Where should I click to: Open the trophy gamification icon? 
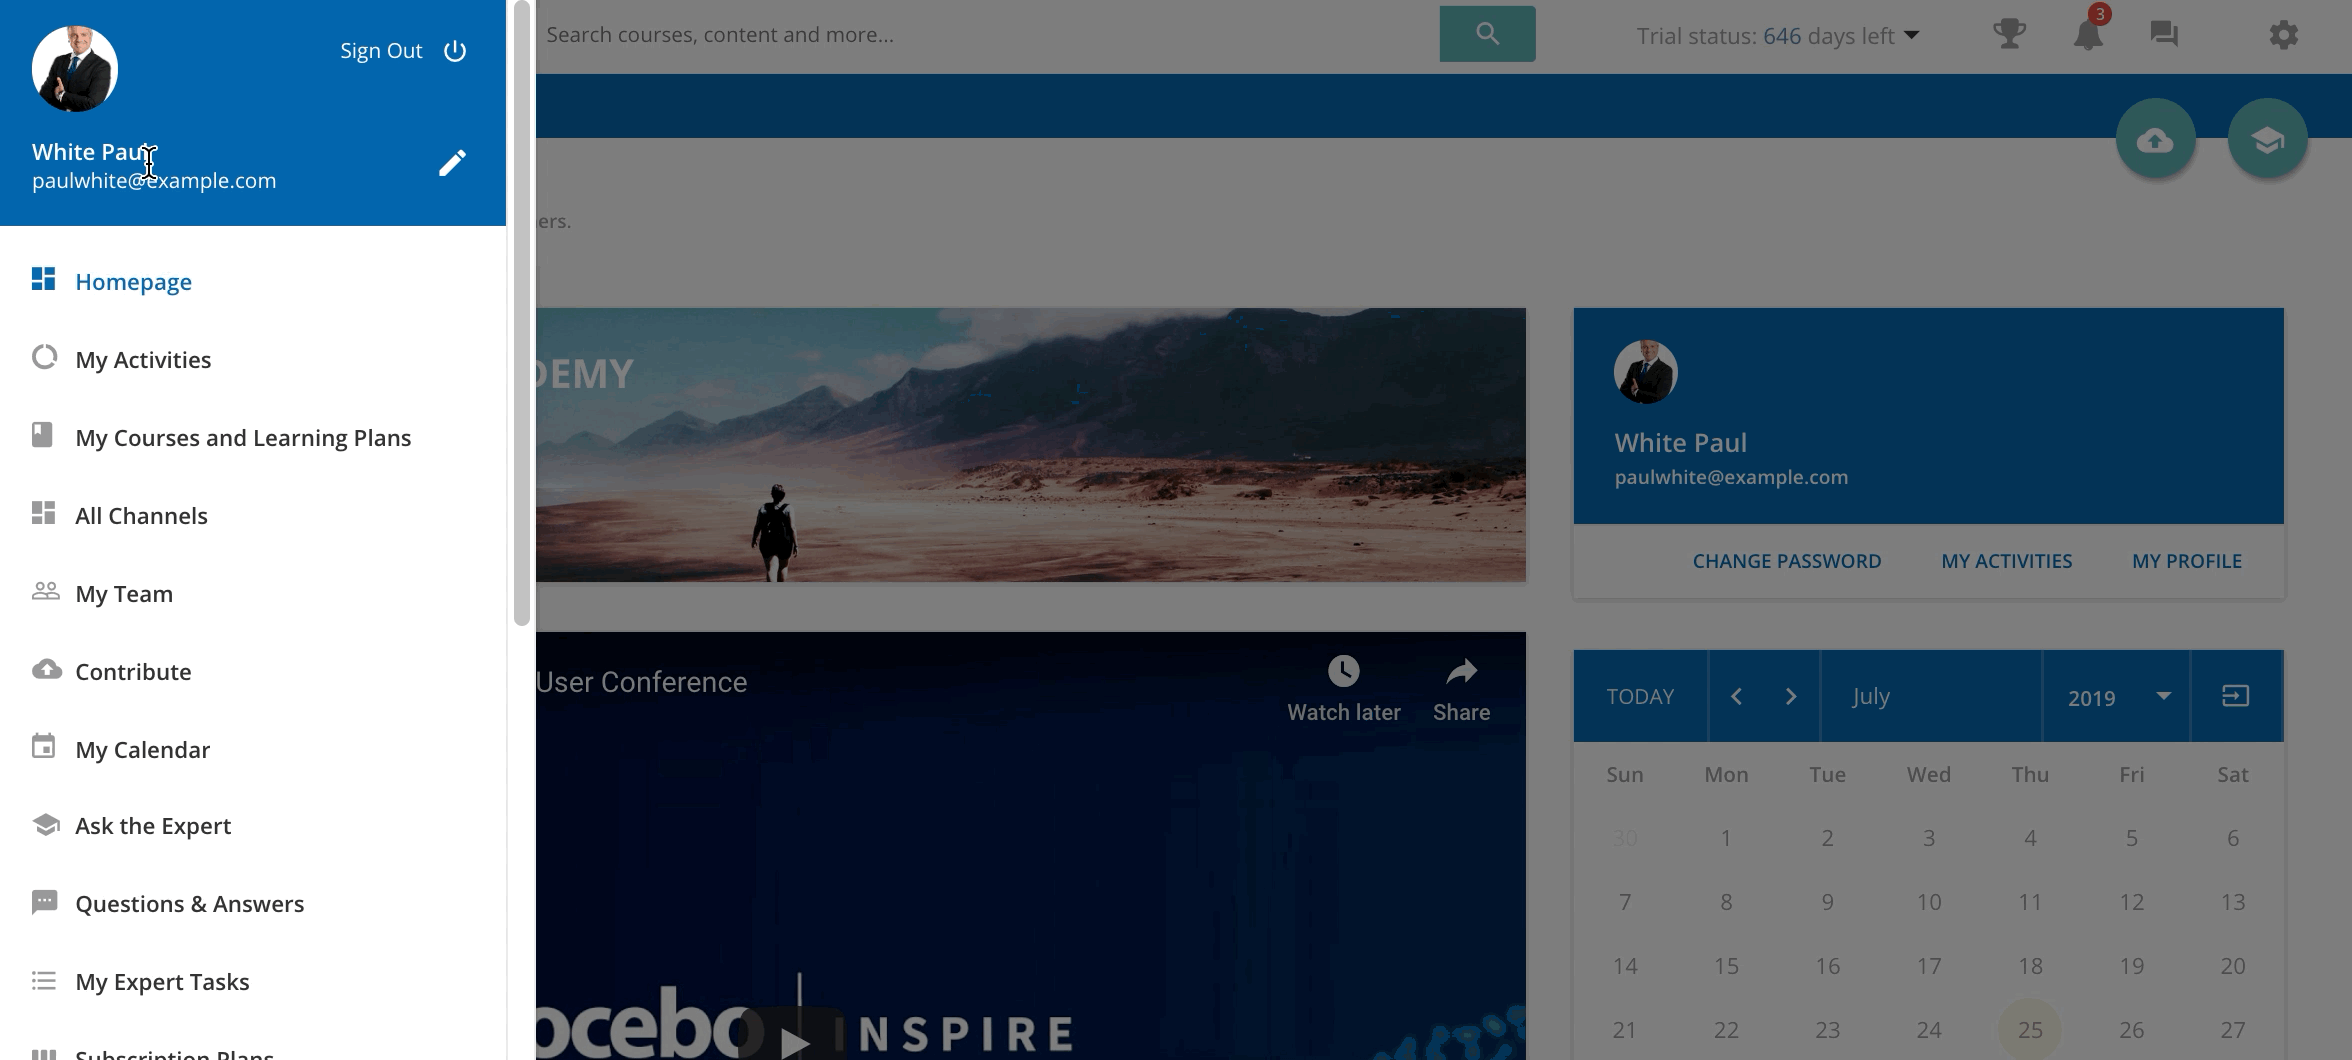click(x=2009, y=34)
